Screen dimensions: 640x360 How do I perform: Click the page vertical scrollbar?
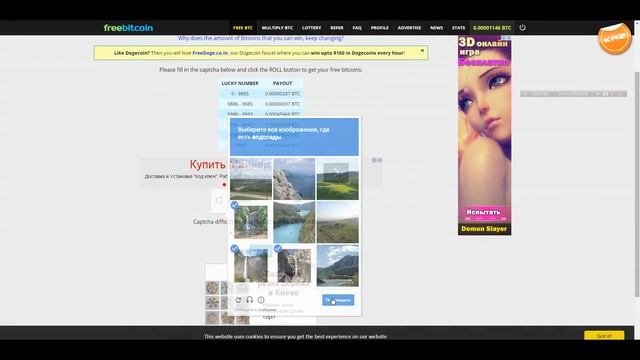tap(637, 184)
